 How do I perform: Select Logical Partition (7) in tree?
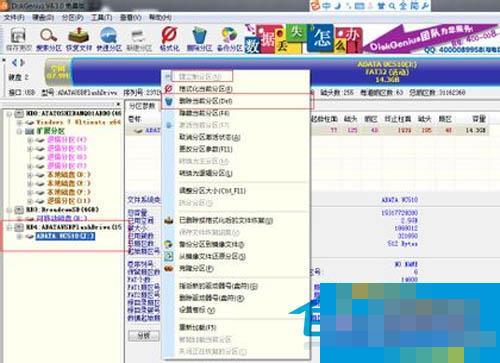coord(67,166)
